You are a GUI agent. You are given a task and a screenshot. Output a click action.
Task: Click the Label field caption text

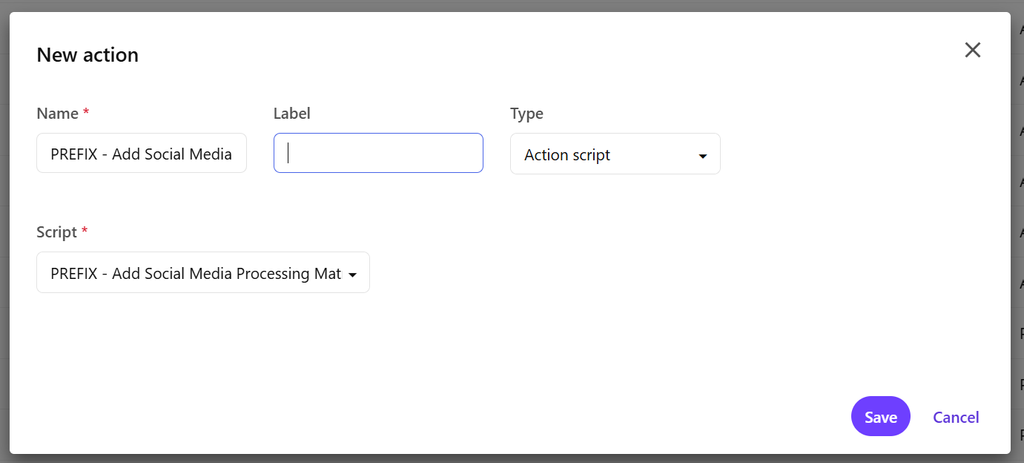(292, 114)
